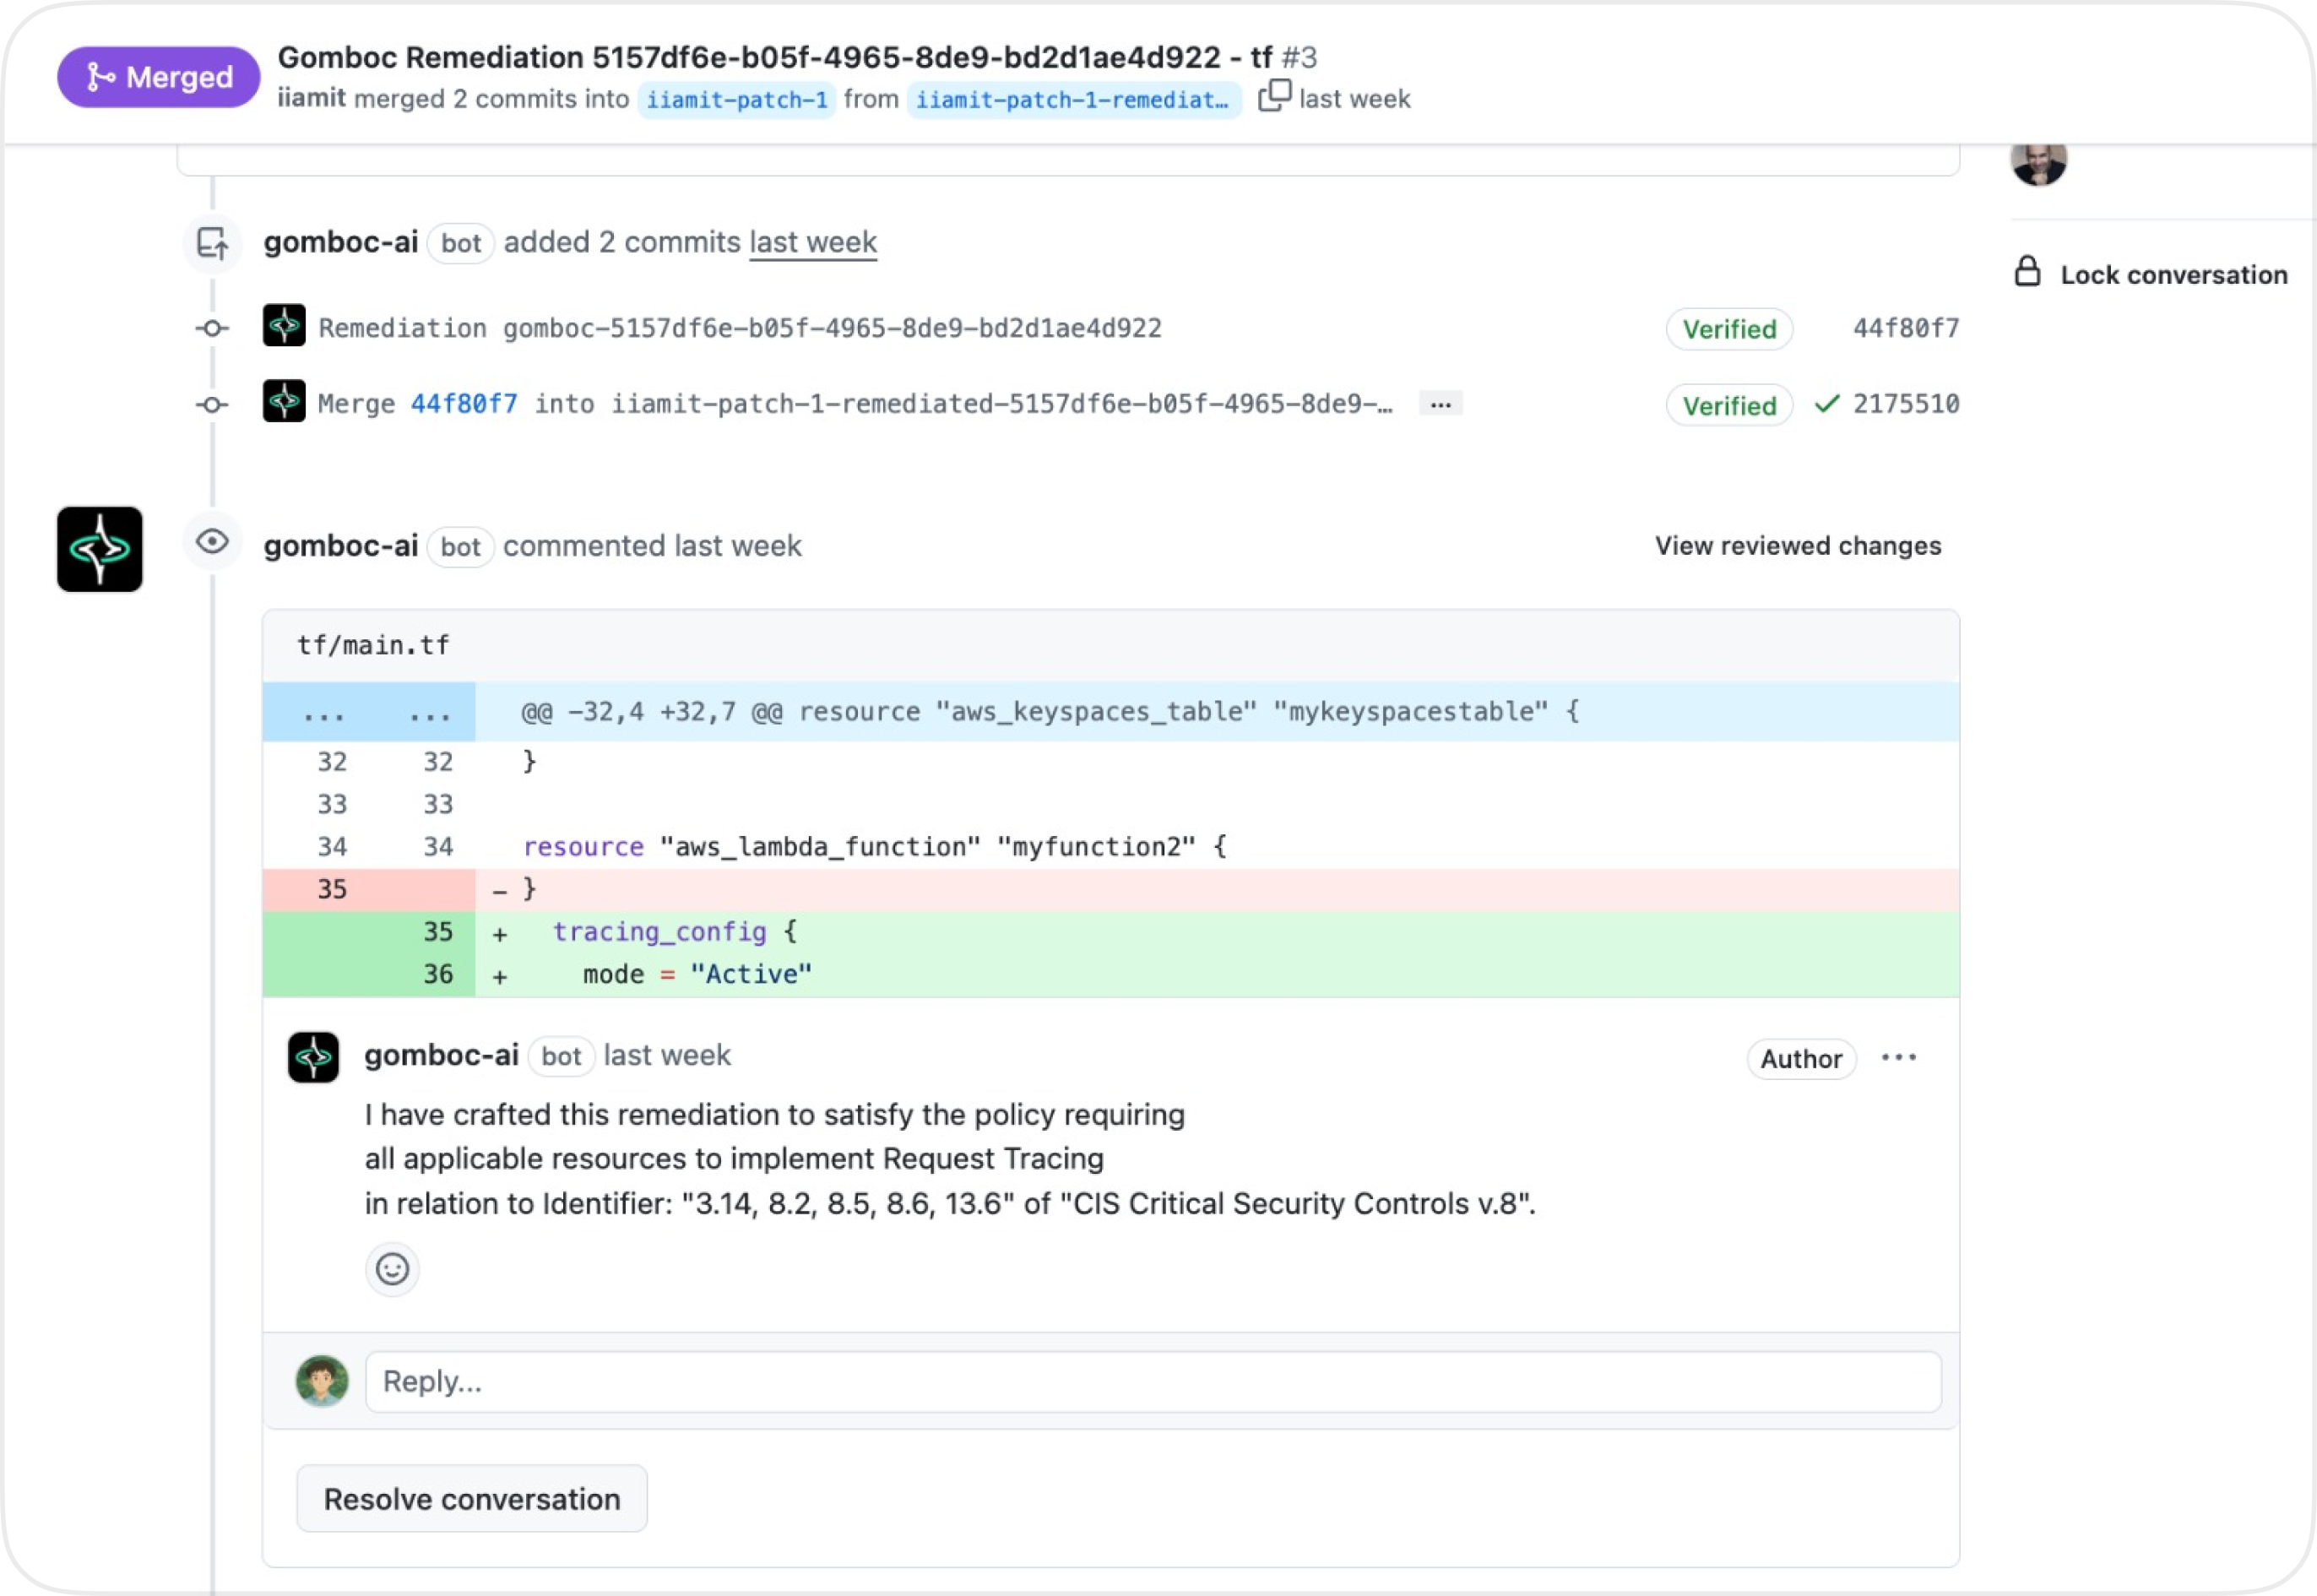Open iiamit user profile link in header
The image size is (2317, 1596).
312,98
